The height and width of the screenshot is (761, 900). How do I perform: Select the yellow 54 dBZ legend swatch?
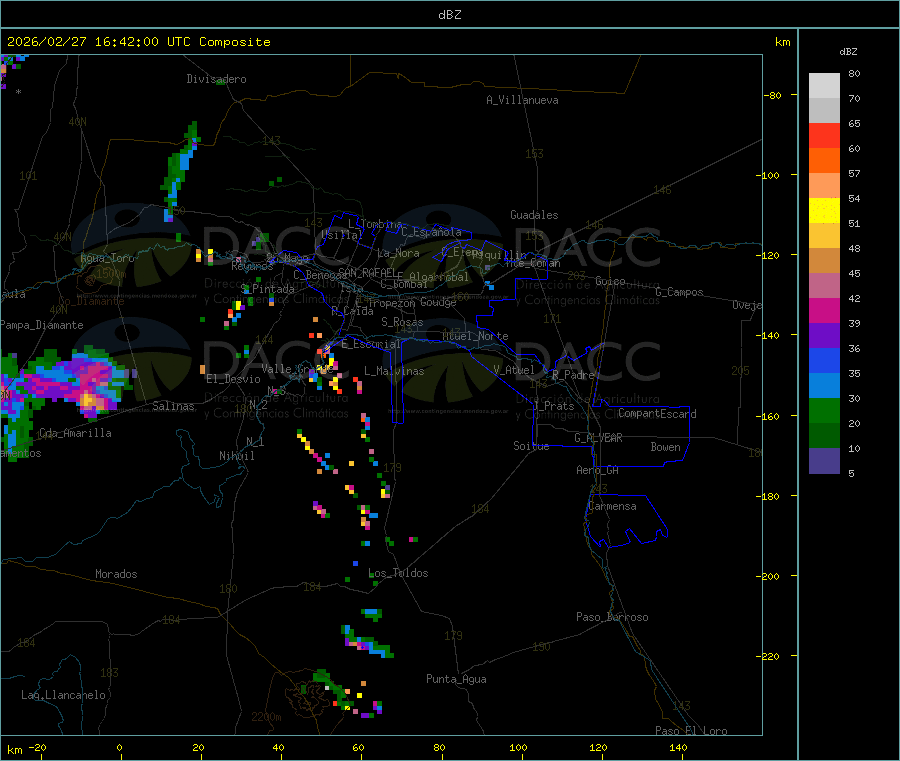[x=824, y=211]
